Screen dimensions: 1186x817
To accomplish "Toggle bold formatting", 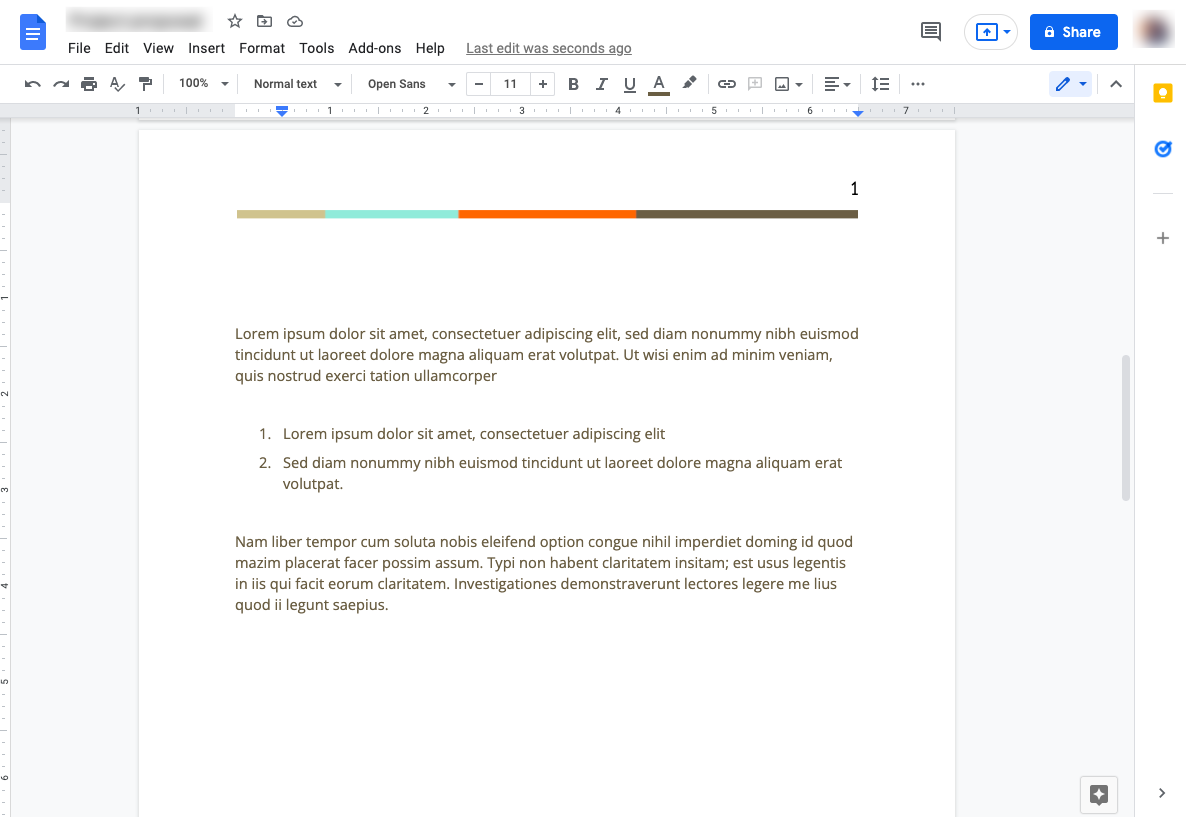I will point(573,84).
